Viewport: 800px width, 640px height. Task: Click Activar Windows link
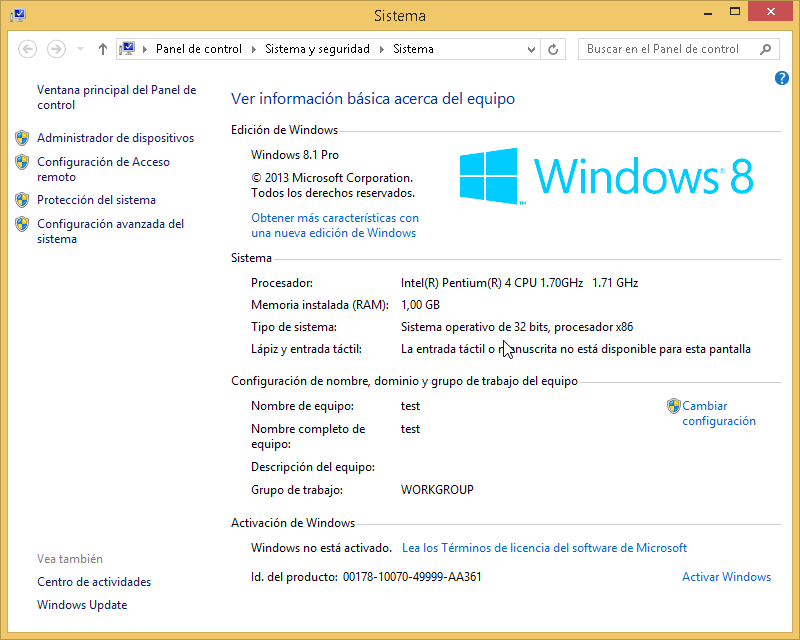727,577
